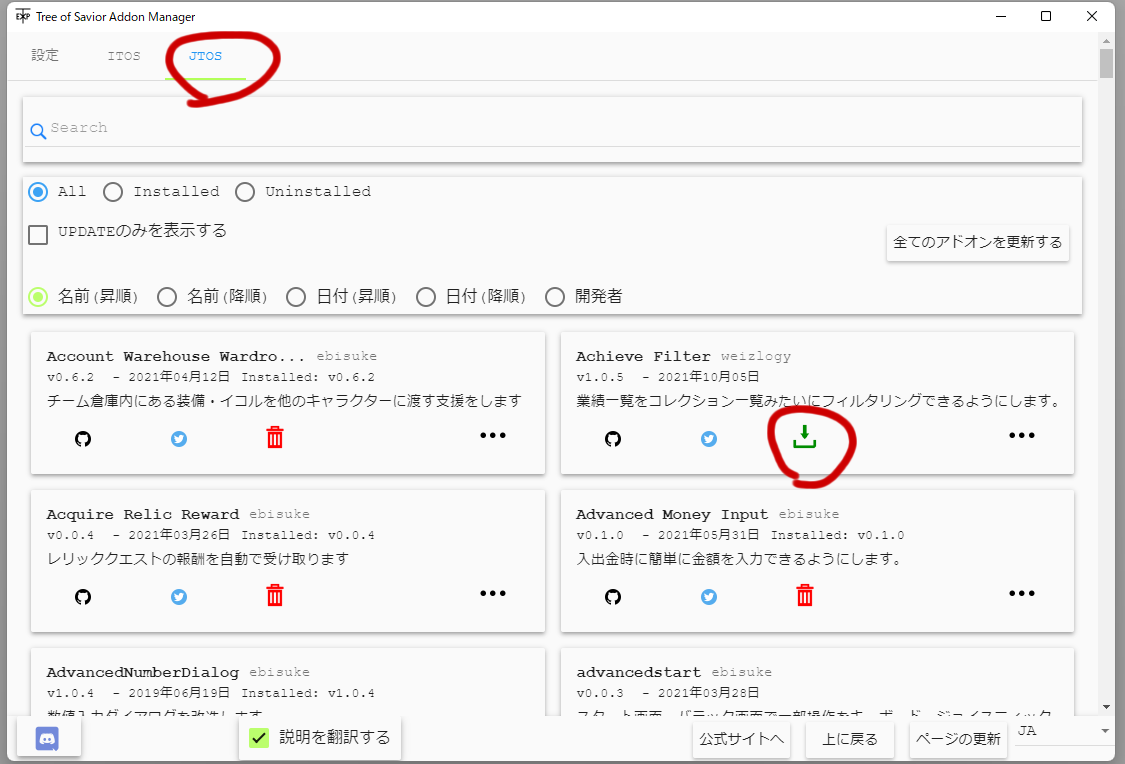
Task: Delete Acquire Relic Reward using trash icon
Action: pyautogui.click(x=275, y=595)
